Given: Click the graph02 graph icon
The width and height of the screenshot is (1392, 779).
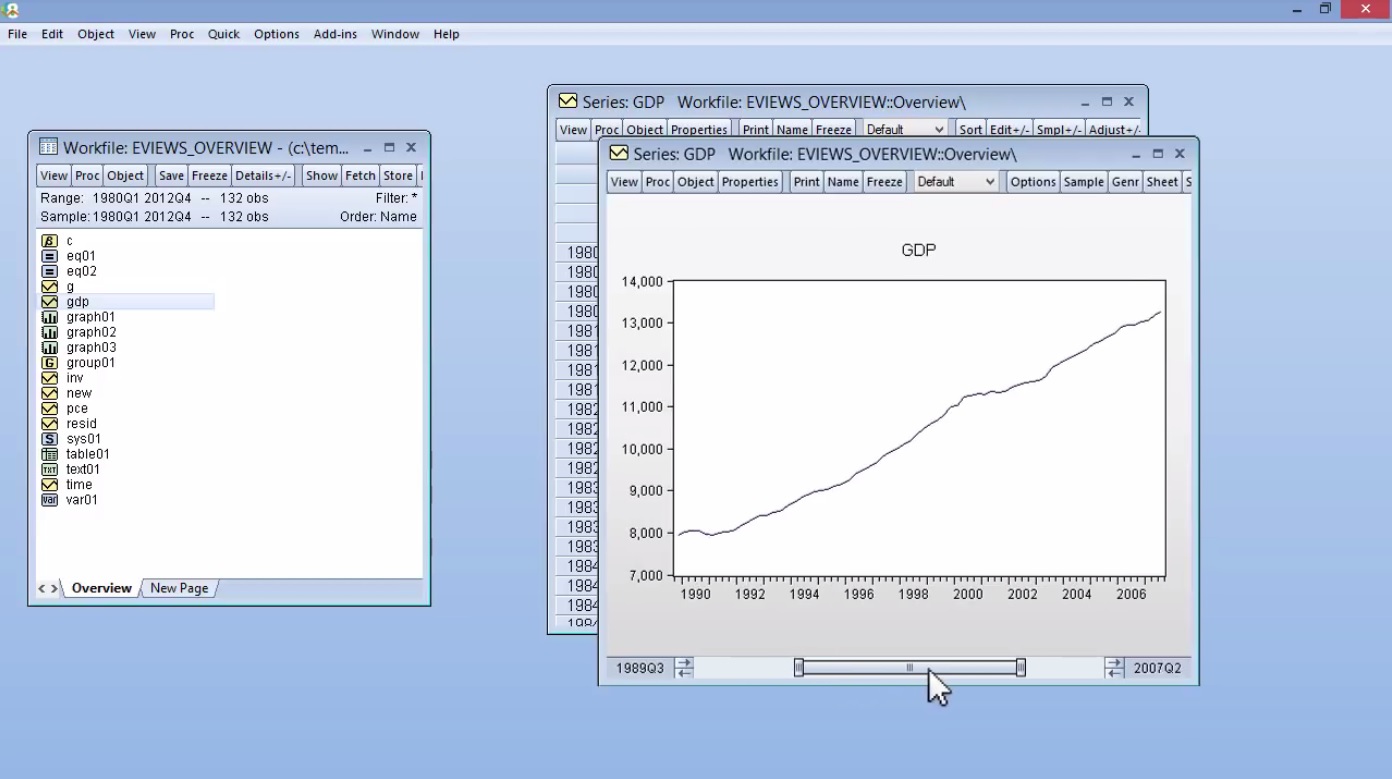Looking at the screenshot, I should 49,332.
